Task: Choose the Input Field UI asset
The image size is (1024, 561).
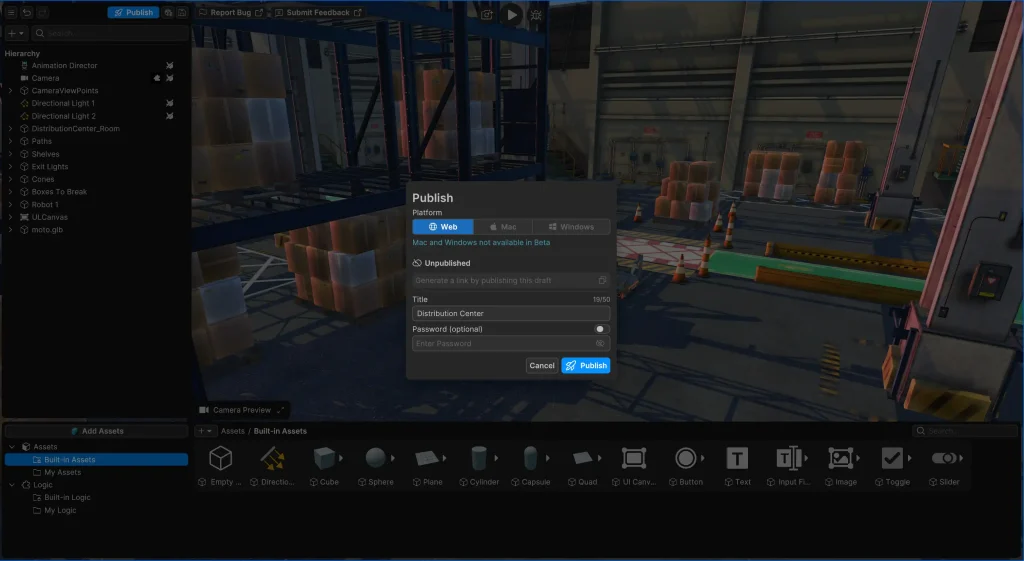Action: point(789,459)
